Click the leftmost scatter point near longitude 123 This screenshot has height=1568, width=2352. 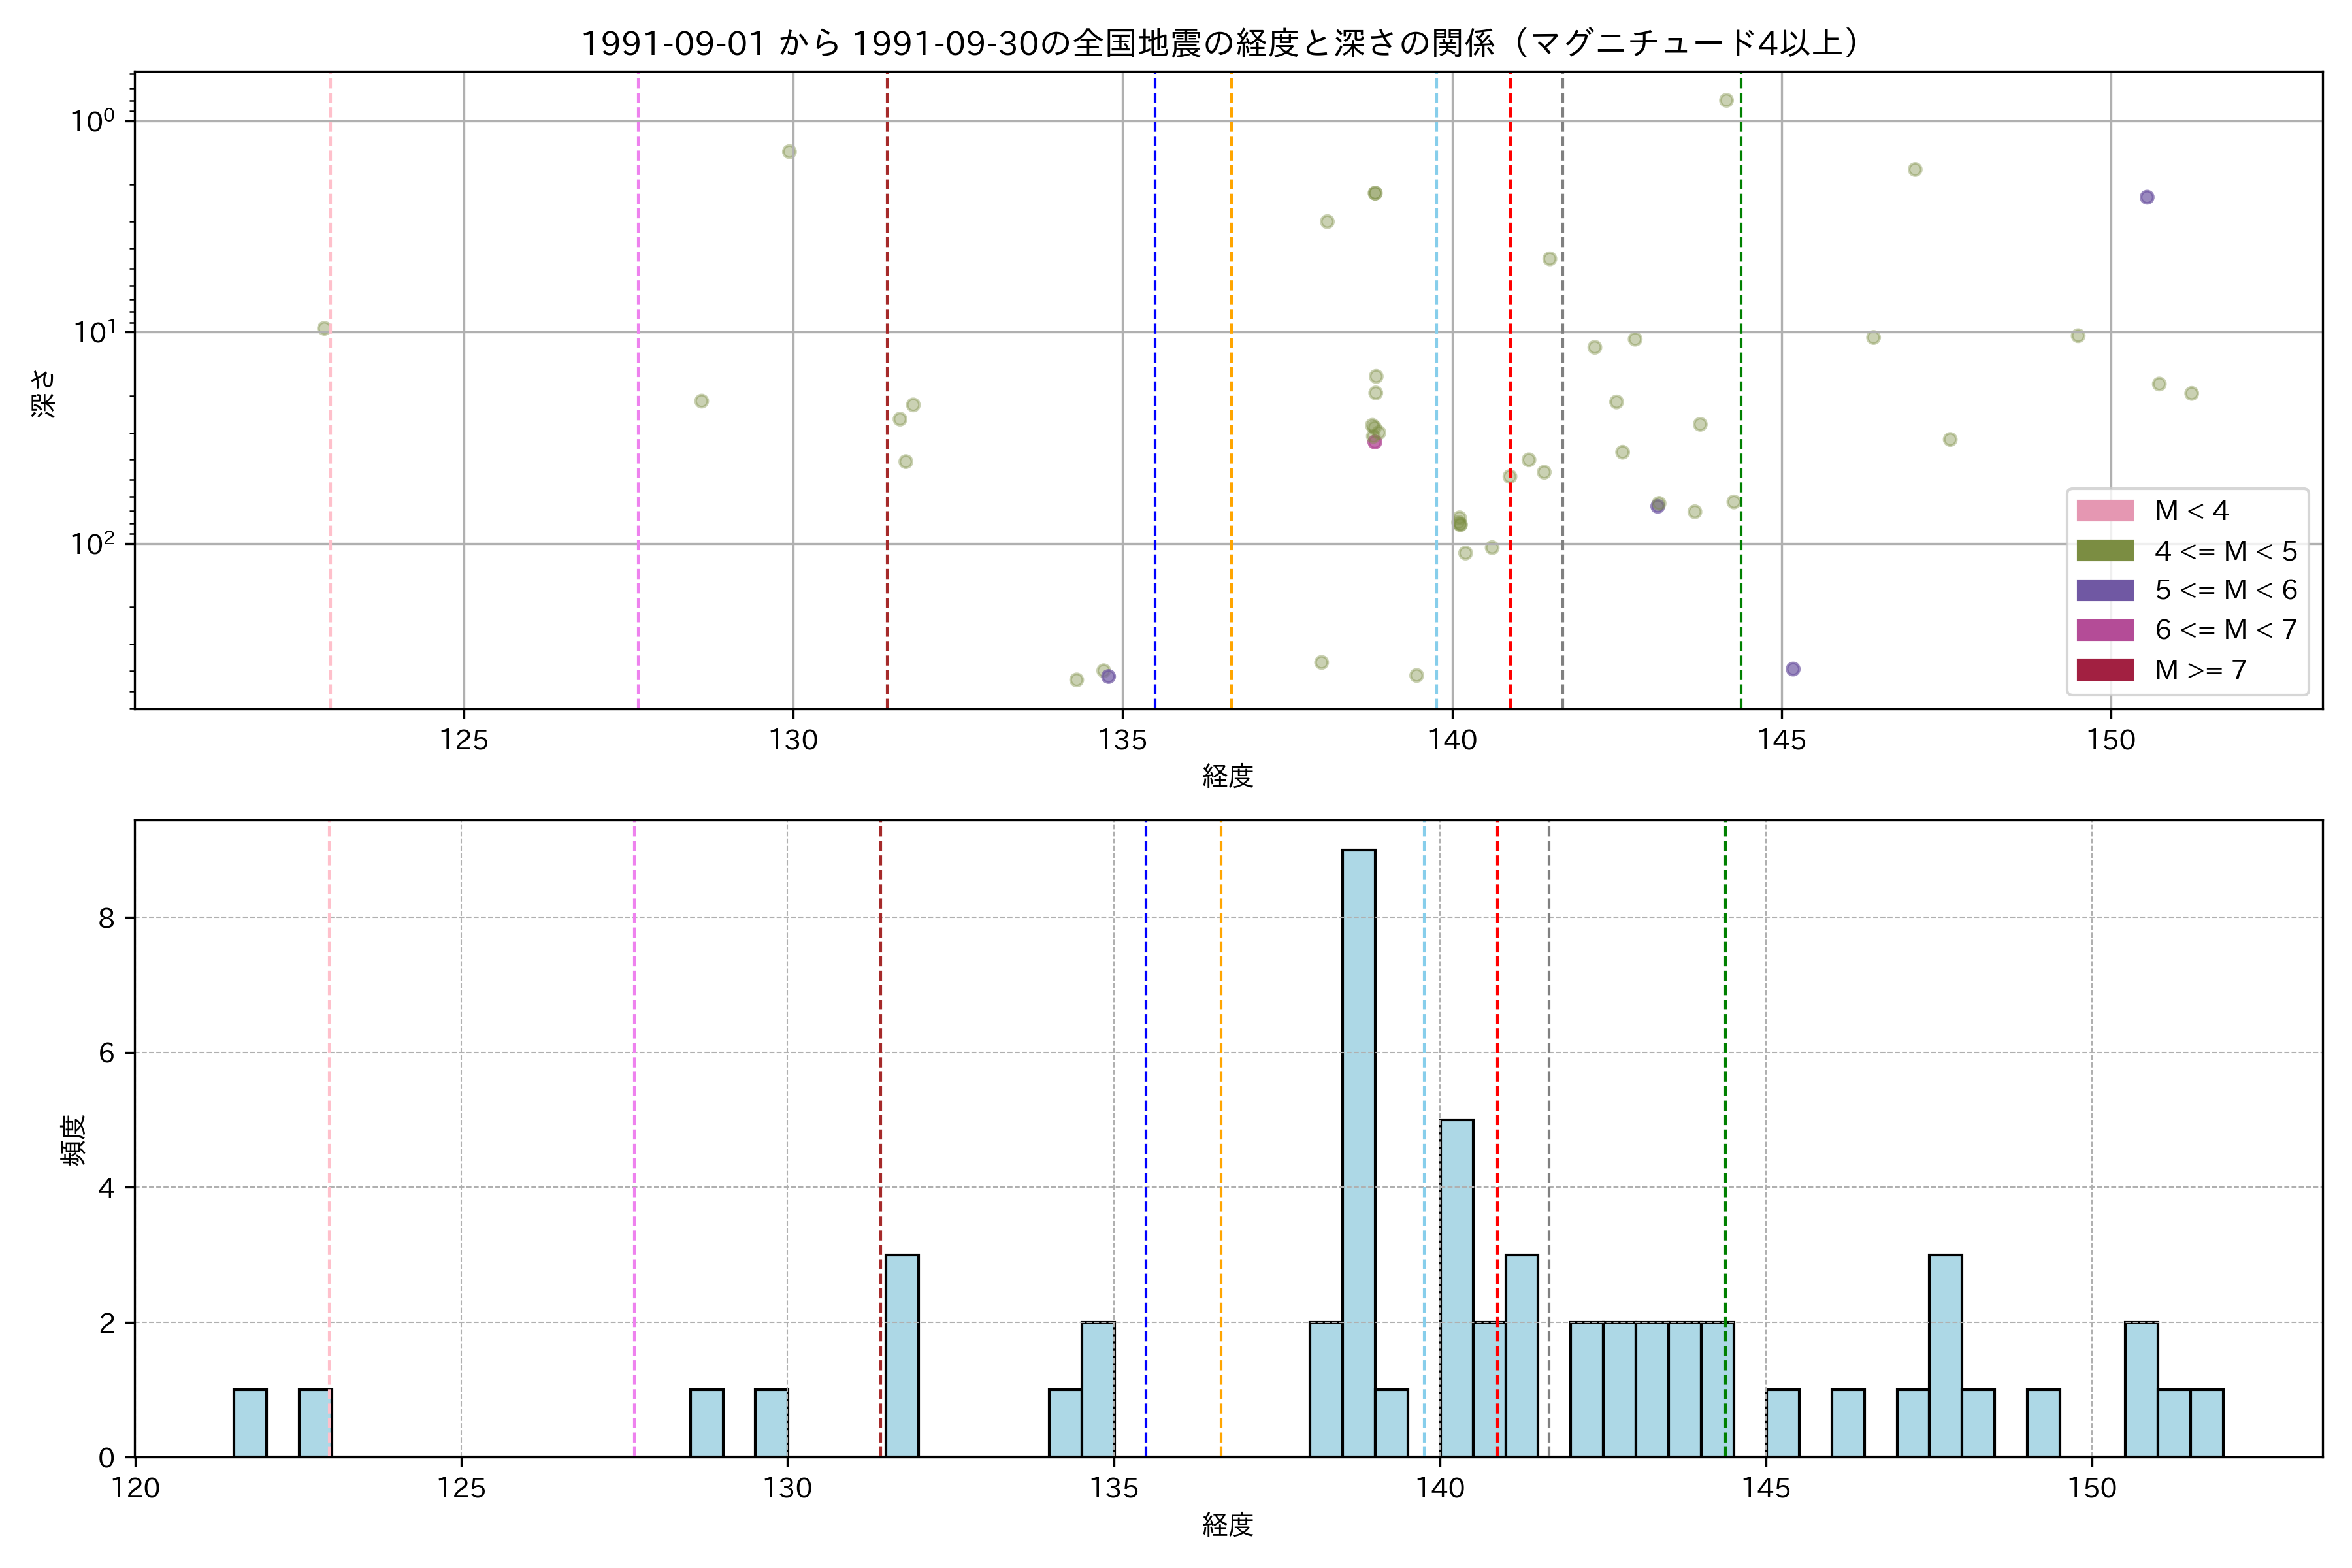coord(324,328)
